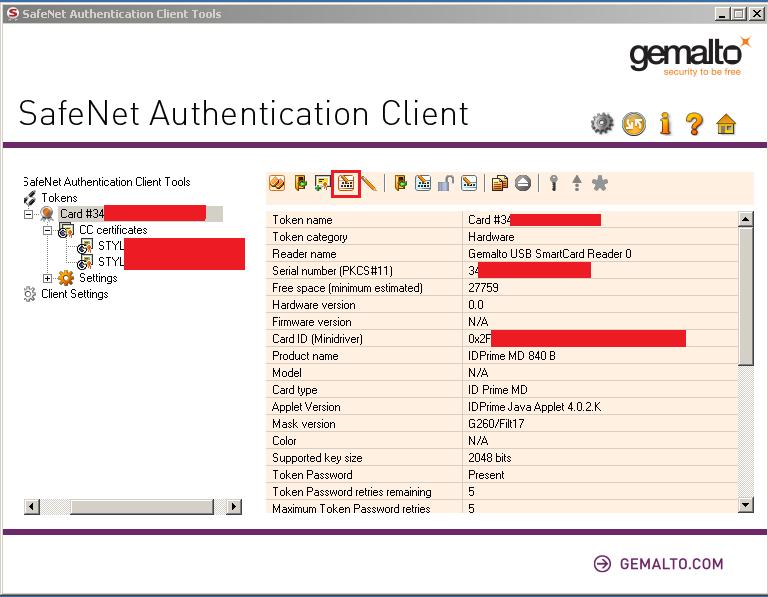The image size is (768, 597).
Task: Click the 'Card ID (Minidriver)' label
Action: 317,339
